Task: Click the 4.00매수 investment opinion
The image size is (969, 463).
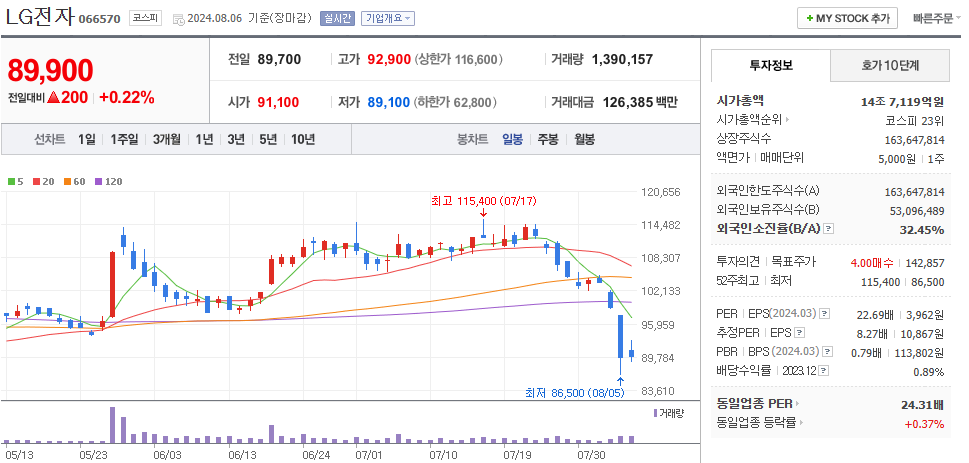Action: coord(871,263)
